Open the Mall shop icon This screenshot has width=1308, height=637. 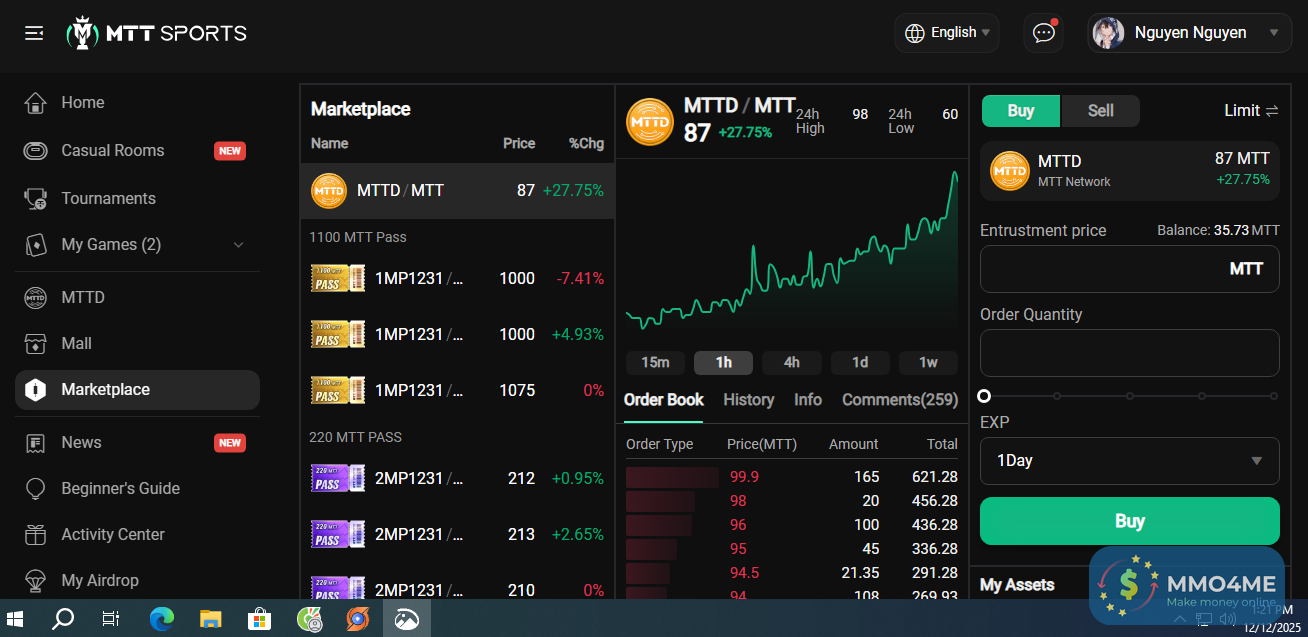[x=36, y=344]
